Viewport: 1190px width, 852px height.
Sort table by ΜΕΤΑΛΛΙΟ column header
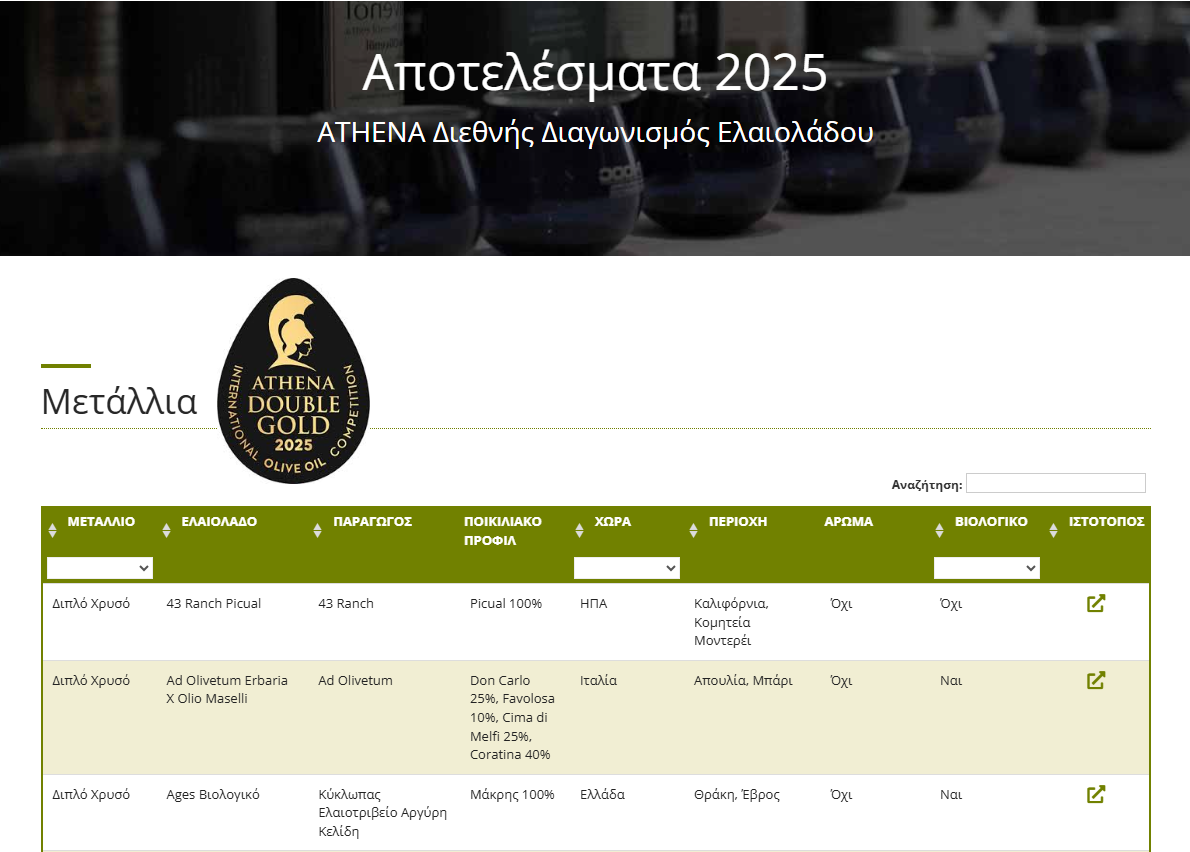(x=101, y=521)
